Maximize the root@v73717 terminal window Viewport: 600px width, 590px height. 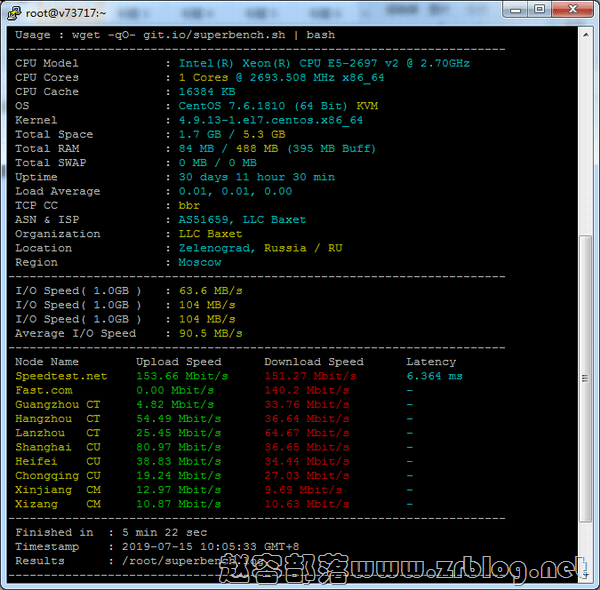pos(540,10)
